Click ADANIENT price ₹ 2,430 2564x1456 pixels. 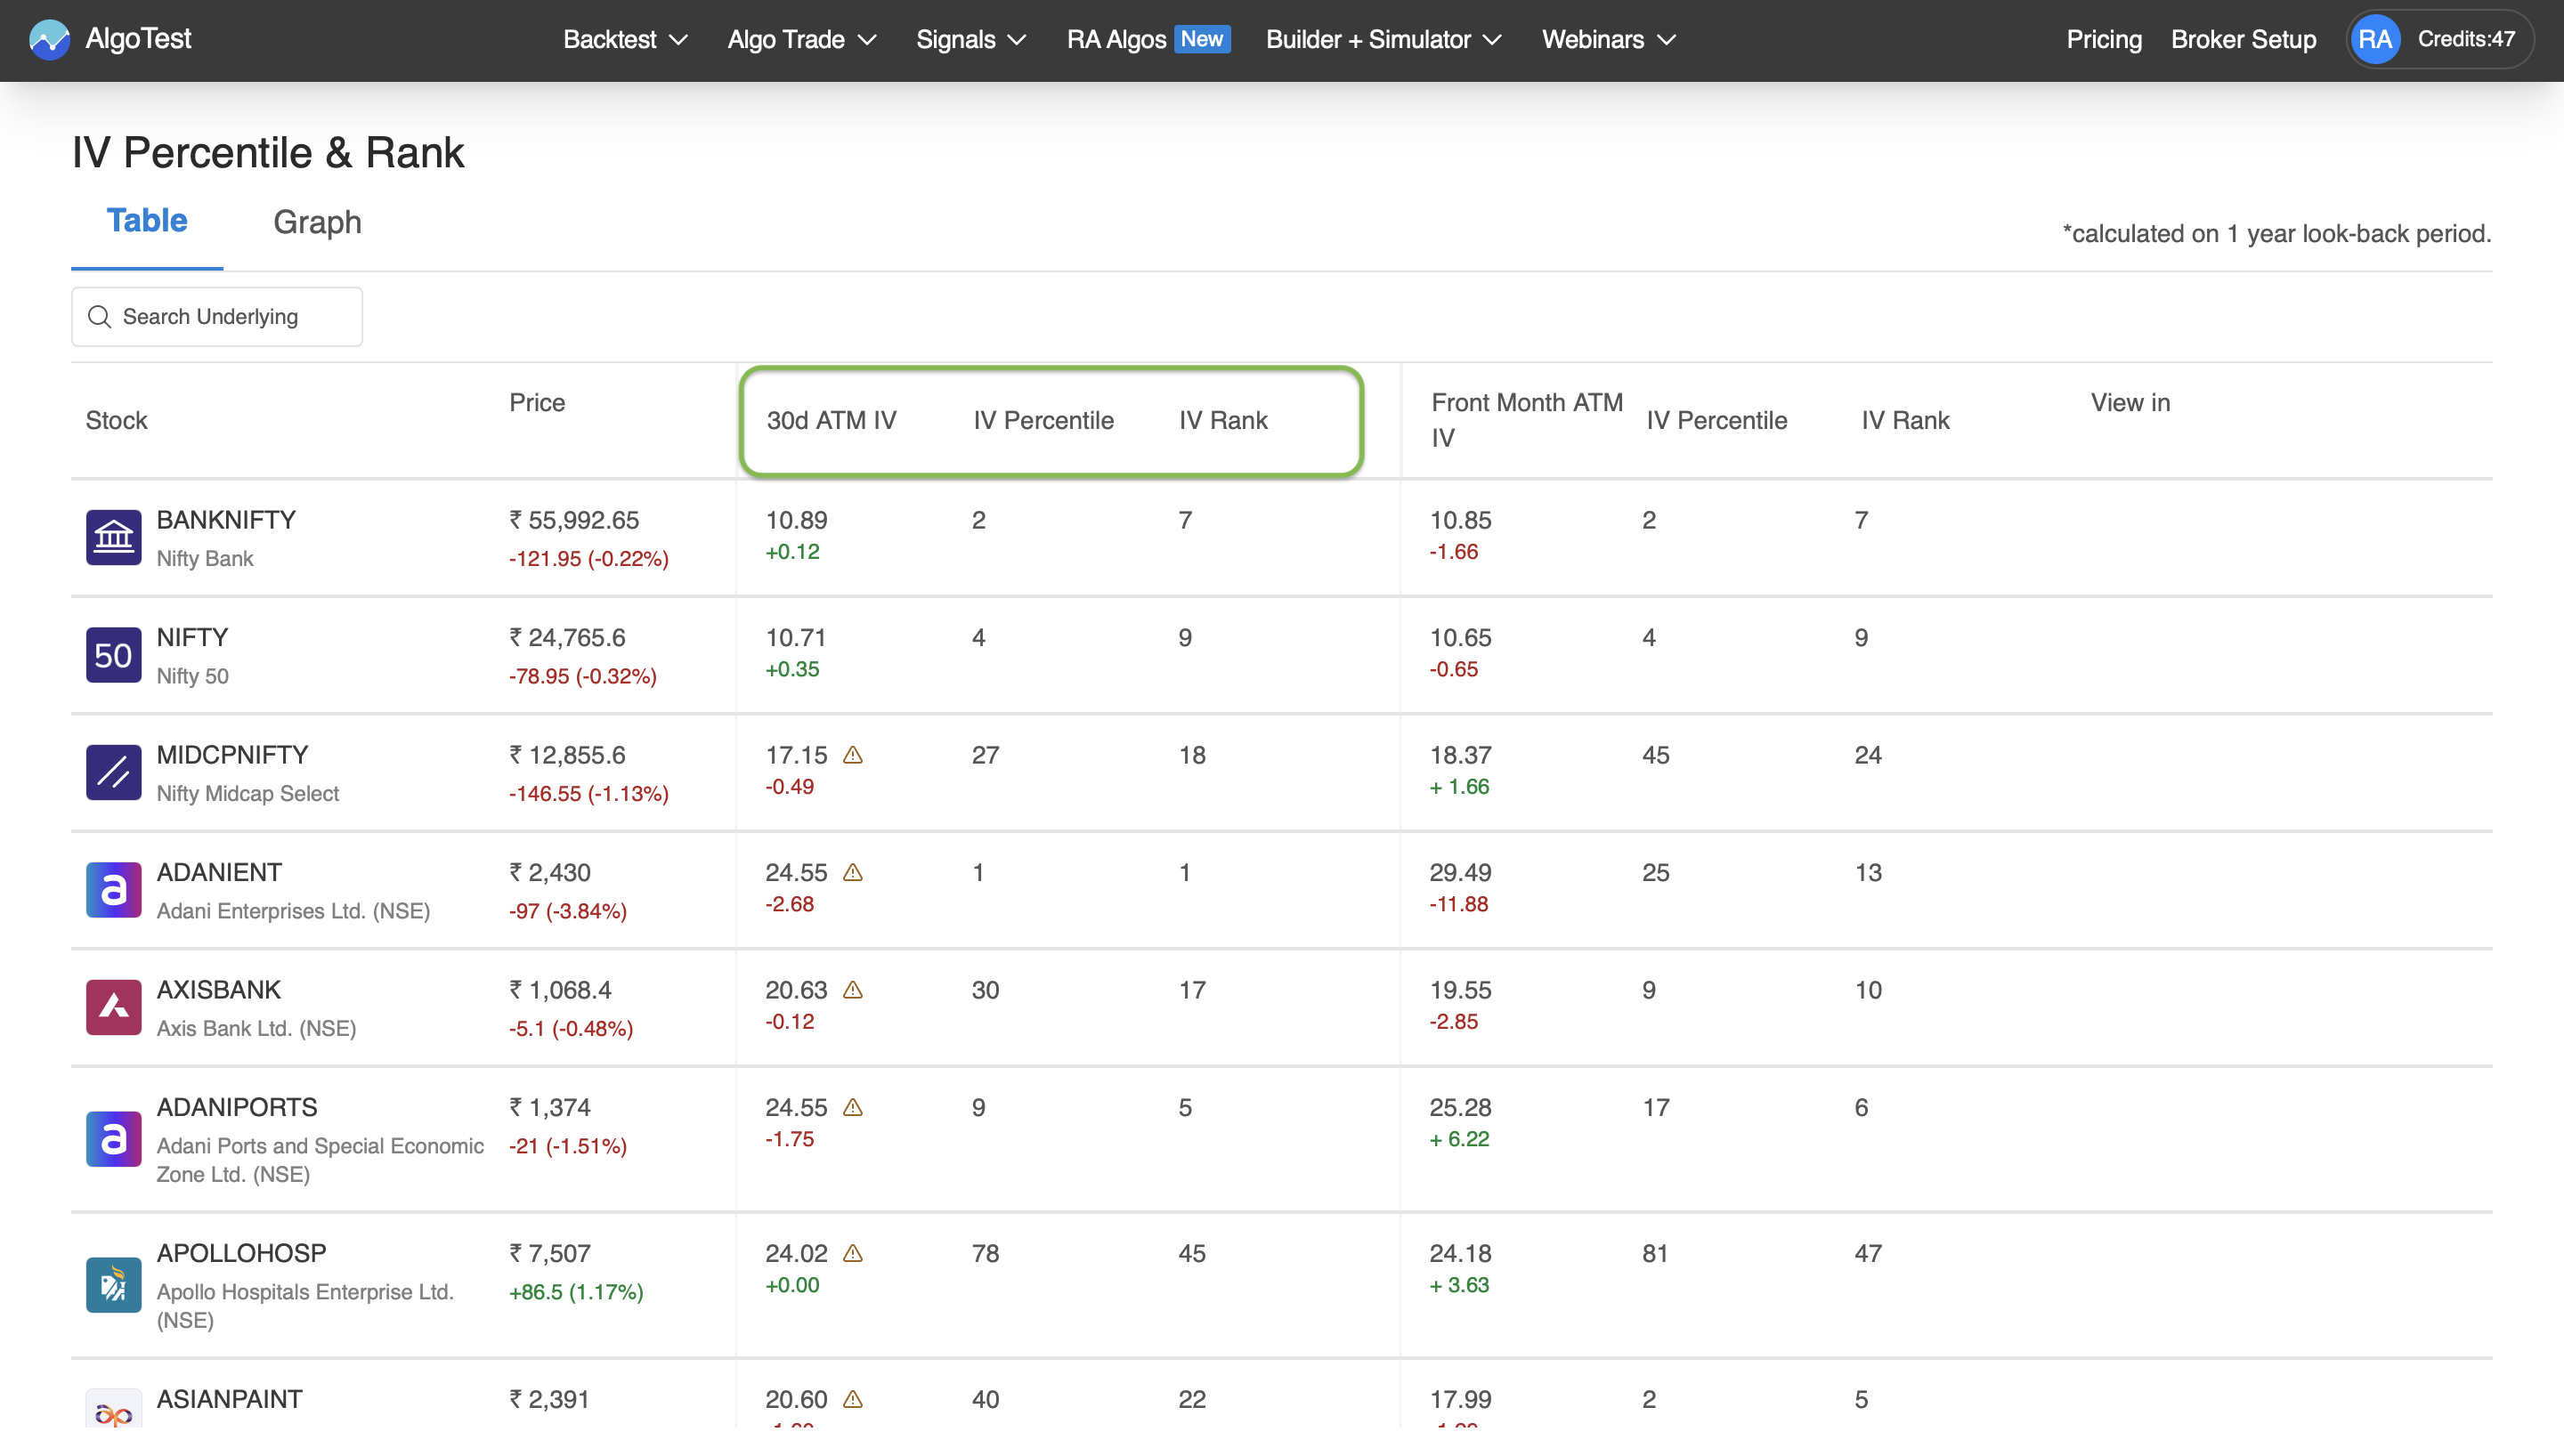(x=550, y=872)
